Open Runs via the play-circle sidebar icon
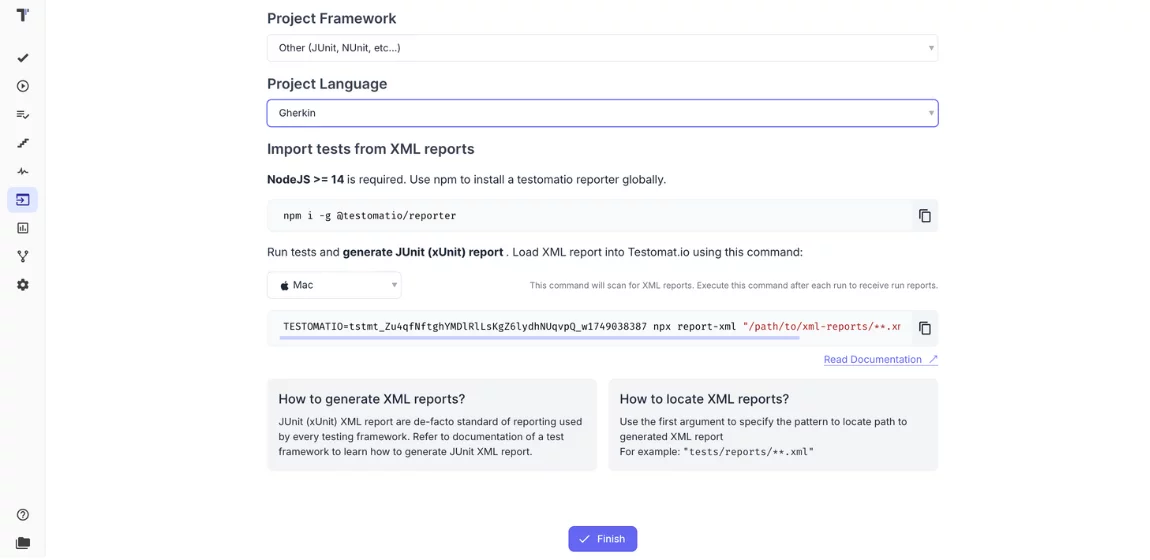Viewport: 1150px width, 560px height. (x=22, y=86)
